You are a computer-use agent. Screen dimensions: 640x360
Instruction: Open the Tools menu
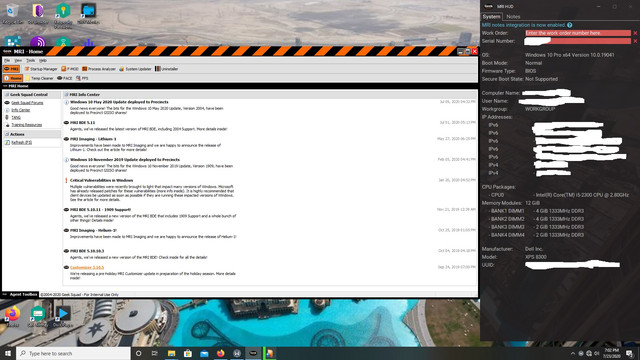pyautogui.click(x=31, y=60)
